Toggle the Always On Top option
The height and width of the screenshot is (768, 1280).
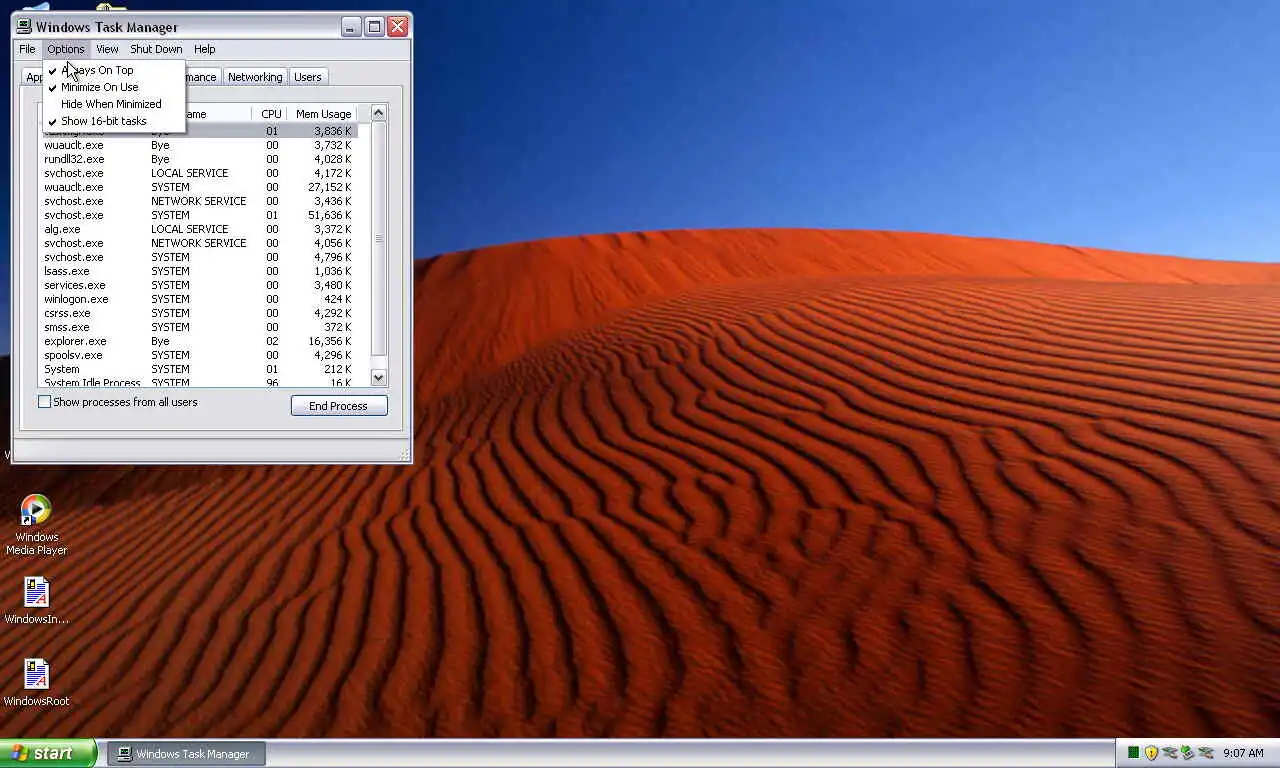(114, 70)
